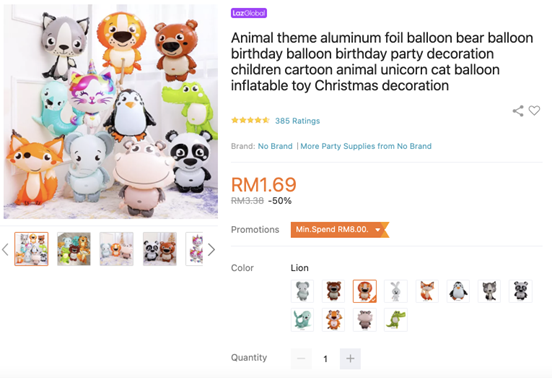552x378 pixels.
Task: Open the No Brand link
Action: [275, 146]
